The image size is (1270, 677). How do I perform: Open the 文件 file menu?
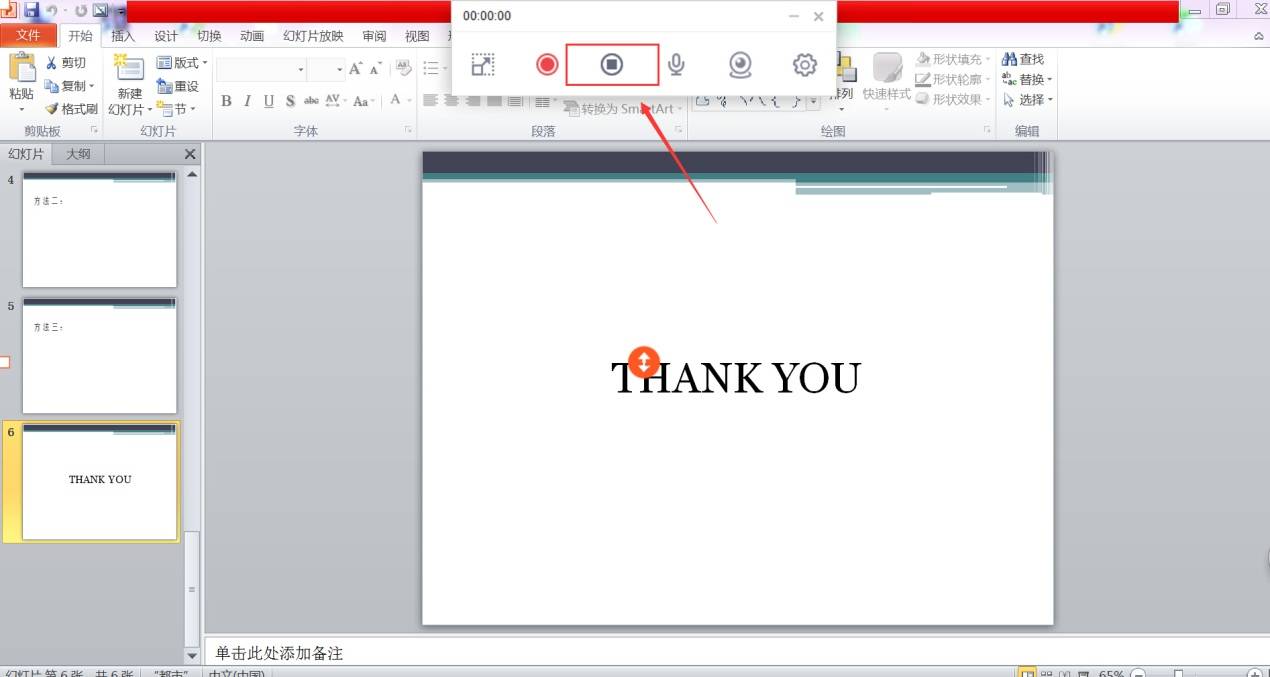click(28, 36)
